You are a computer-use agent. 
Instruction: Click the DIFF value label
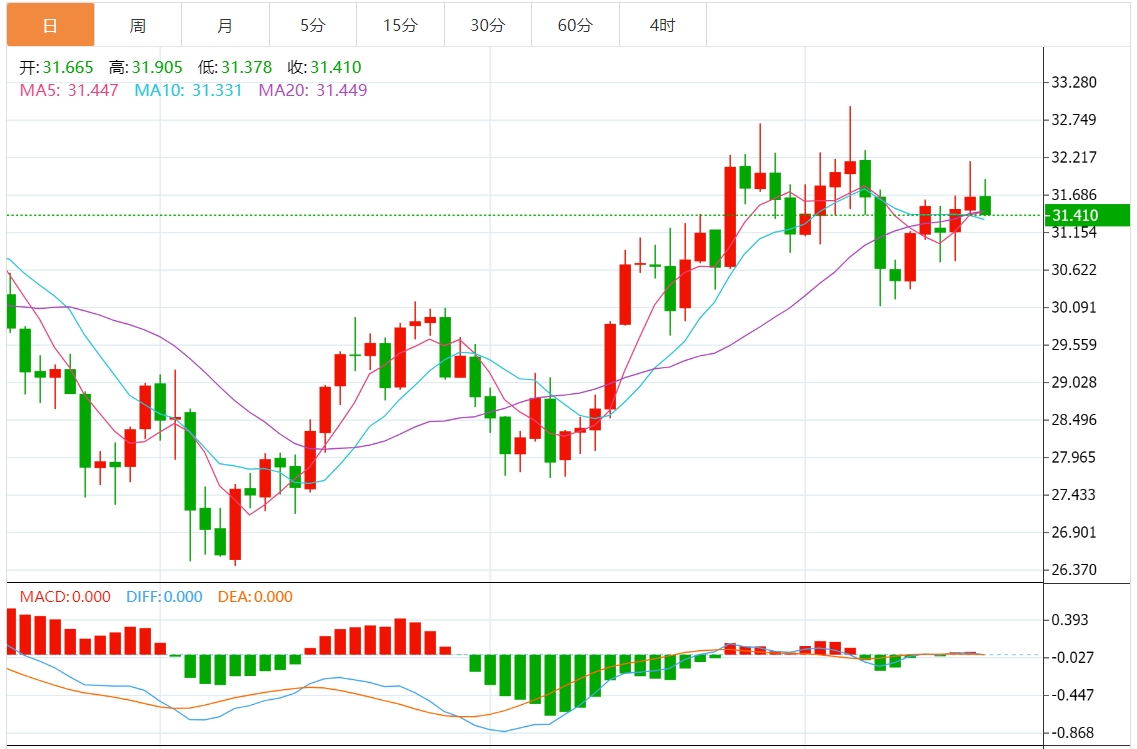(x=164, y=597)
